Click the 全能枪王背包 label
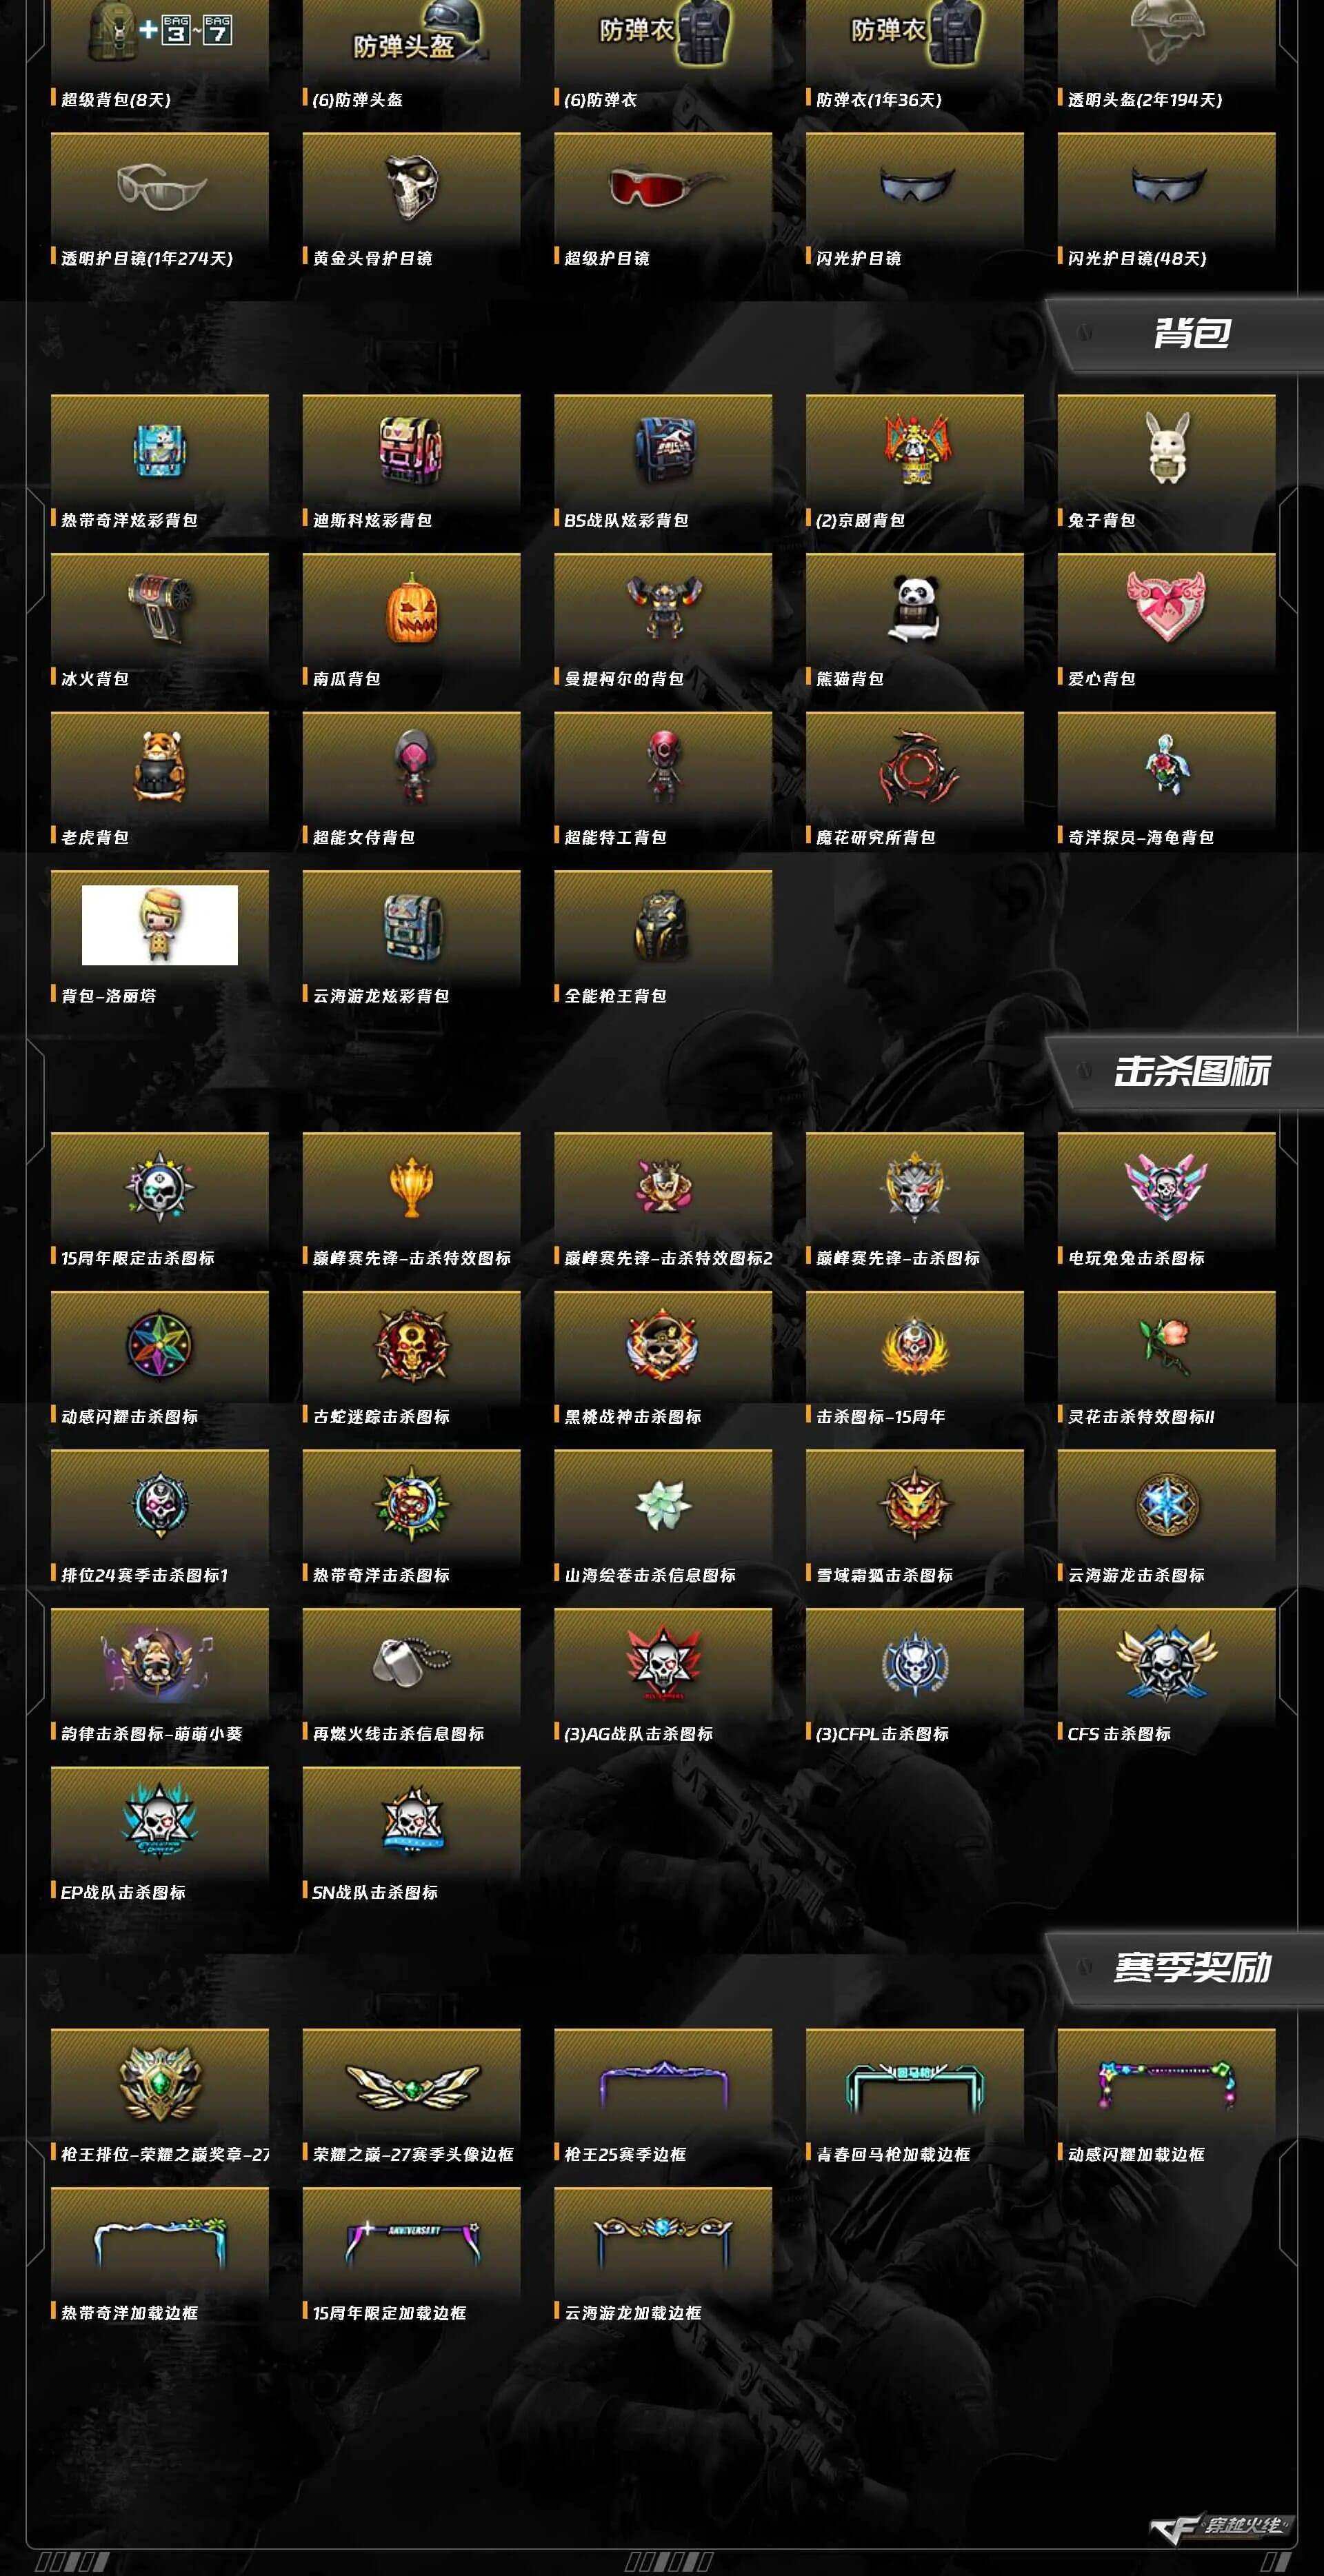This screenshot has height=2576, width=1324. 616,996
